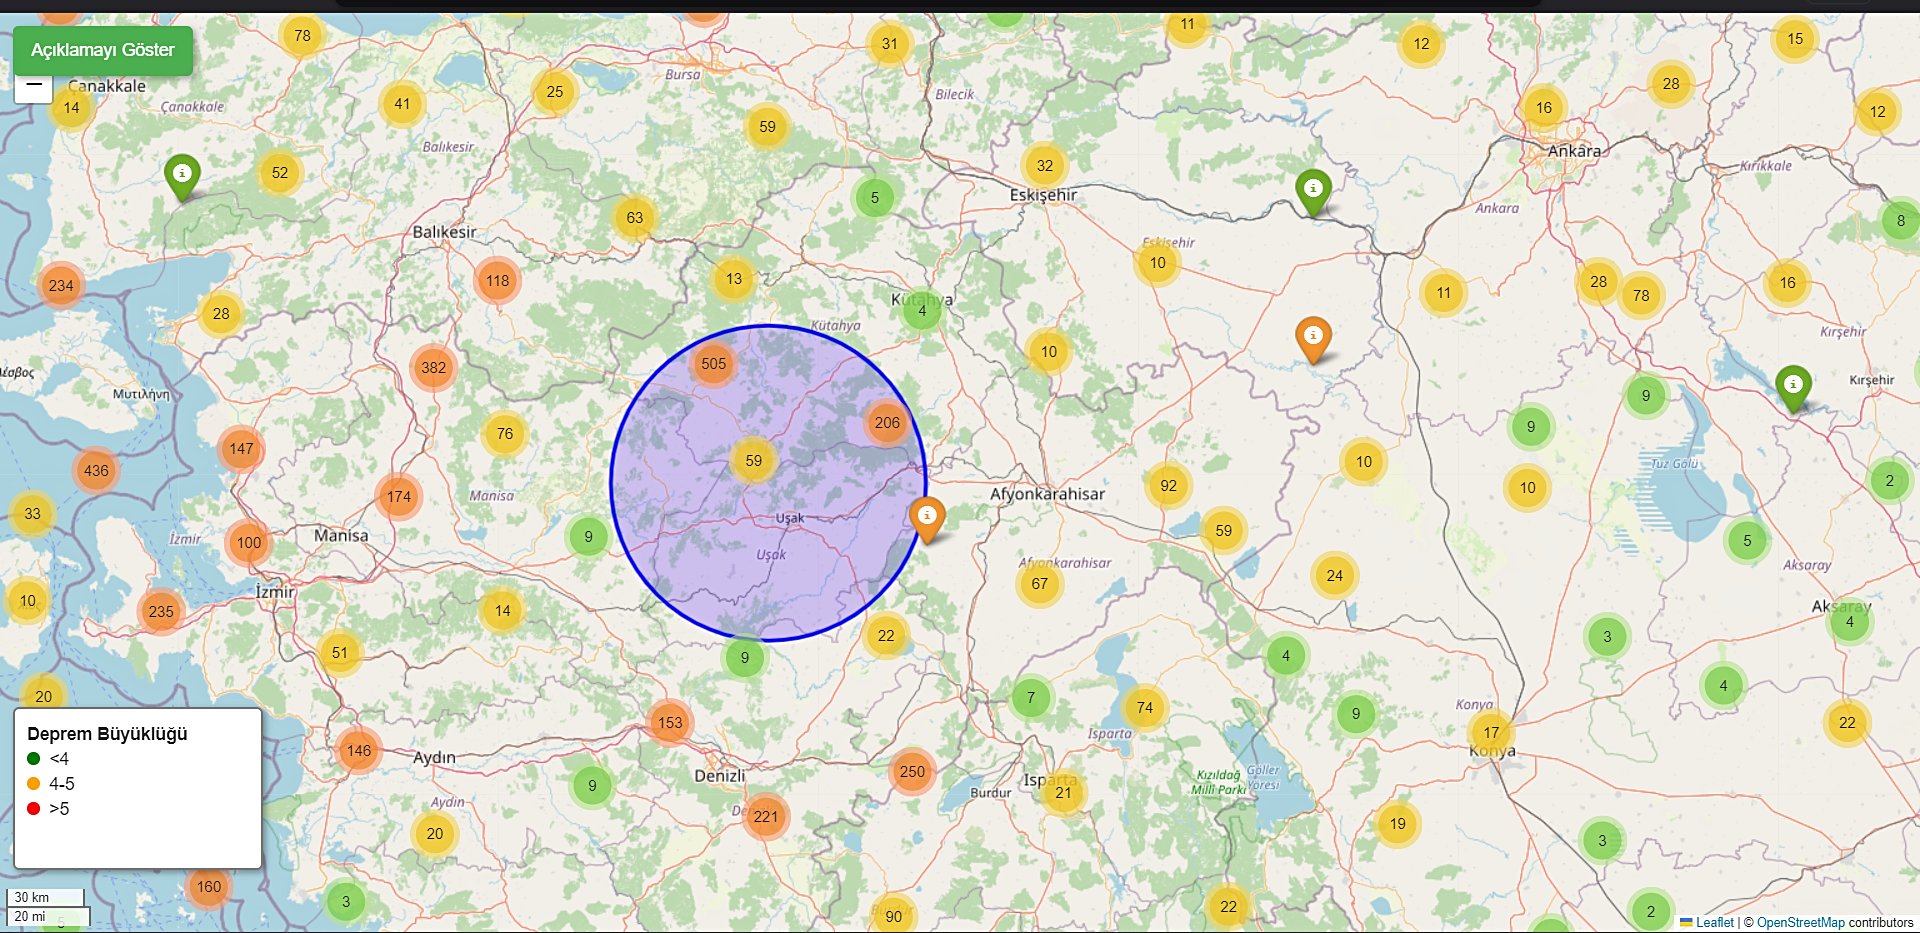Click the 382 cluster marker near Balıkesir
Image resolution: width=1920 pixels, height=933 pixels.
(433, 367)
